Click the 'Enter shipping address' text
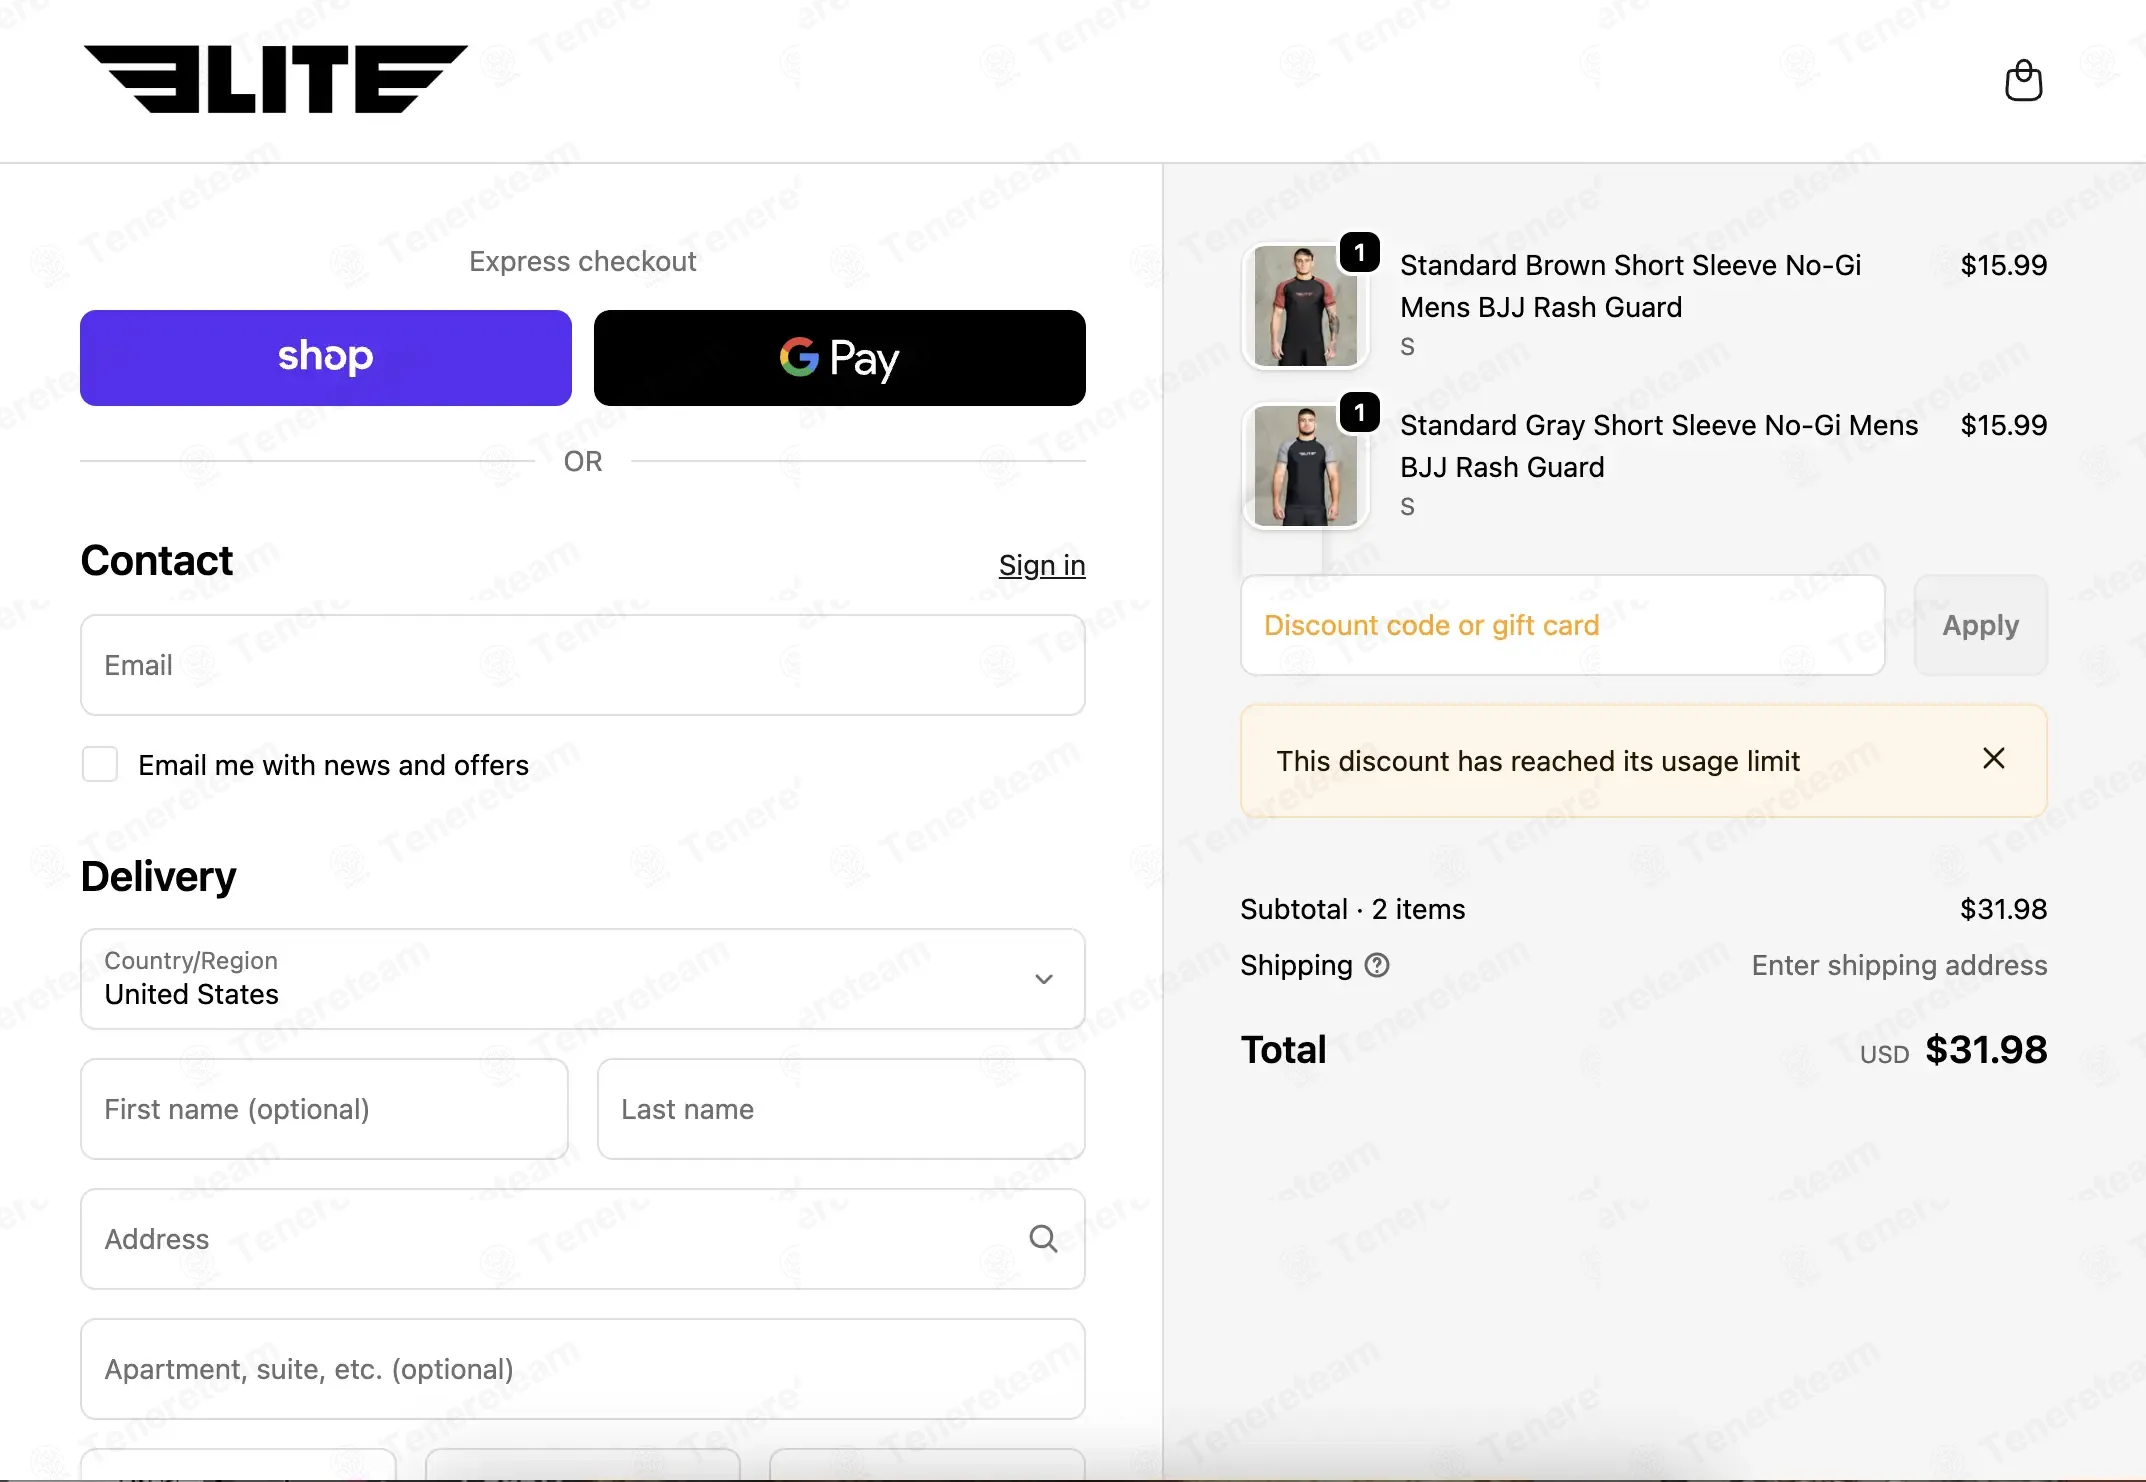Screen dimensions: 2146x1482 (1899, 965)
